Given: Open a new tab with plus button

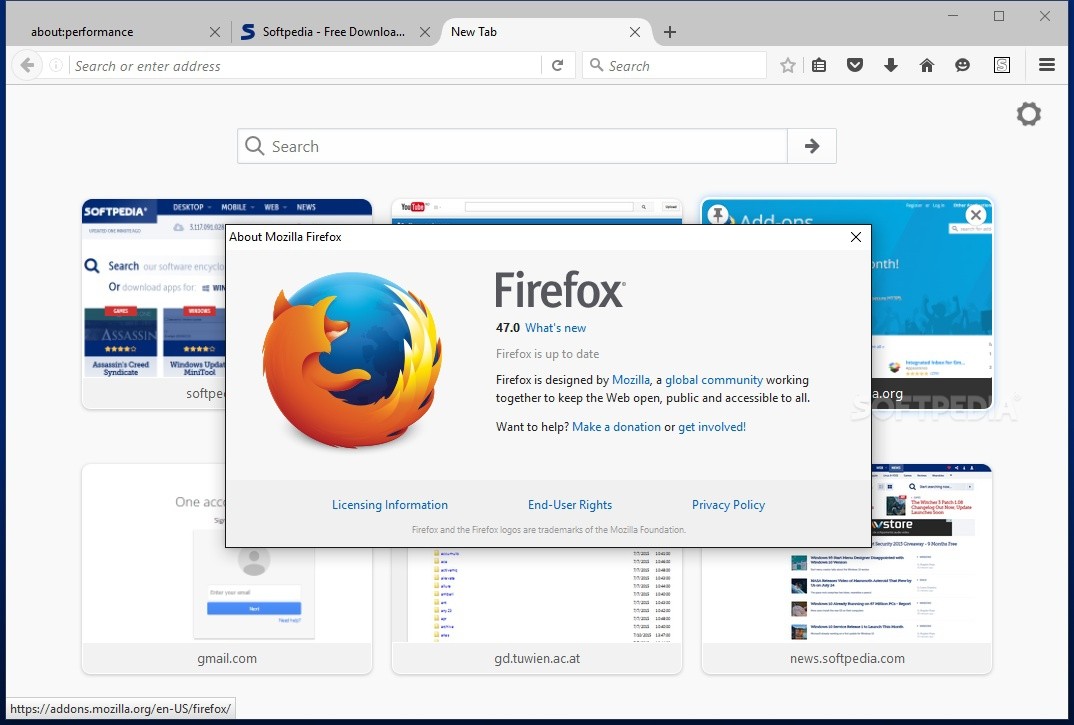Looking at the screenshot, I should 670,32.
